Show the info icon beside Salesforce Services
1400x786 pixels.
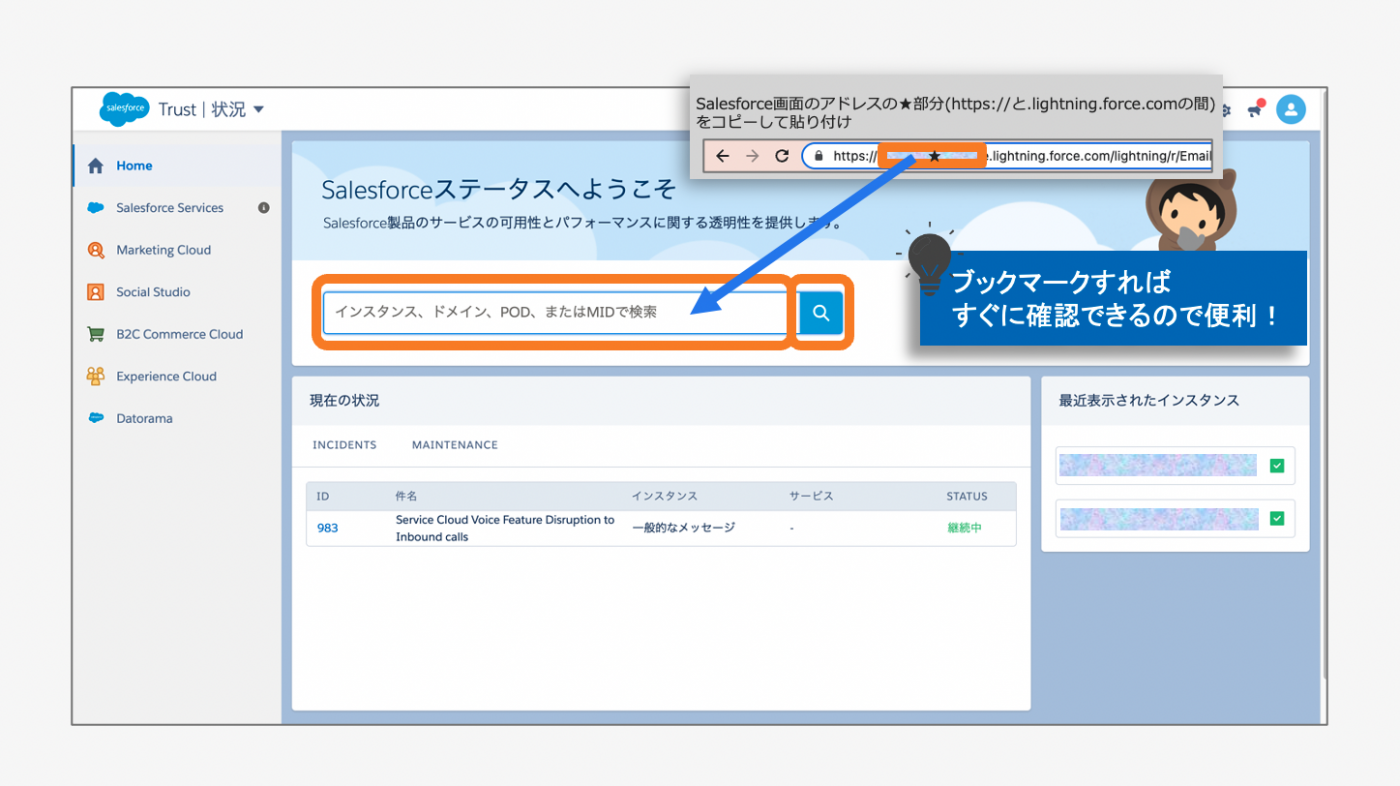[264, 208]
